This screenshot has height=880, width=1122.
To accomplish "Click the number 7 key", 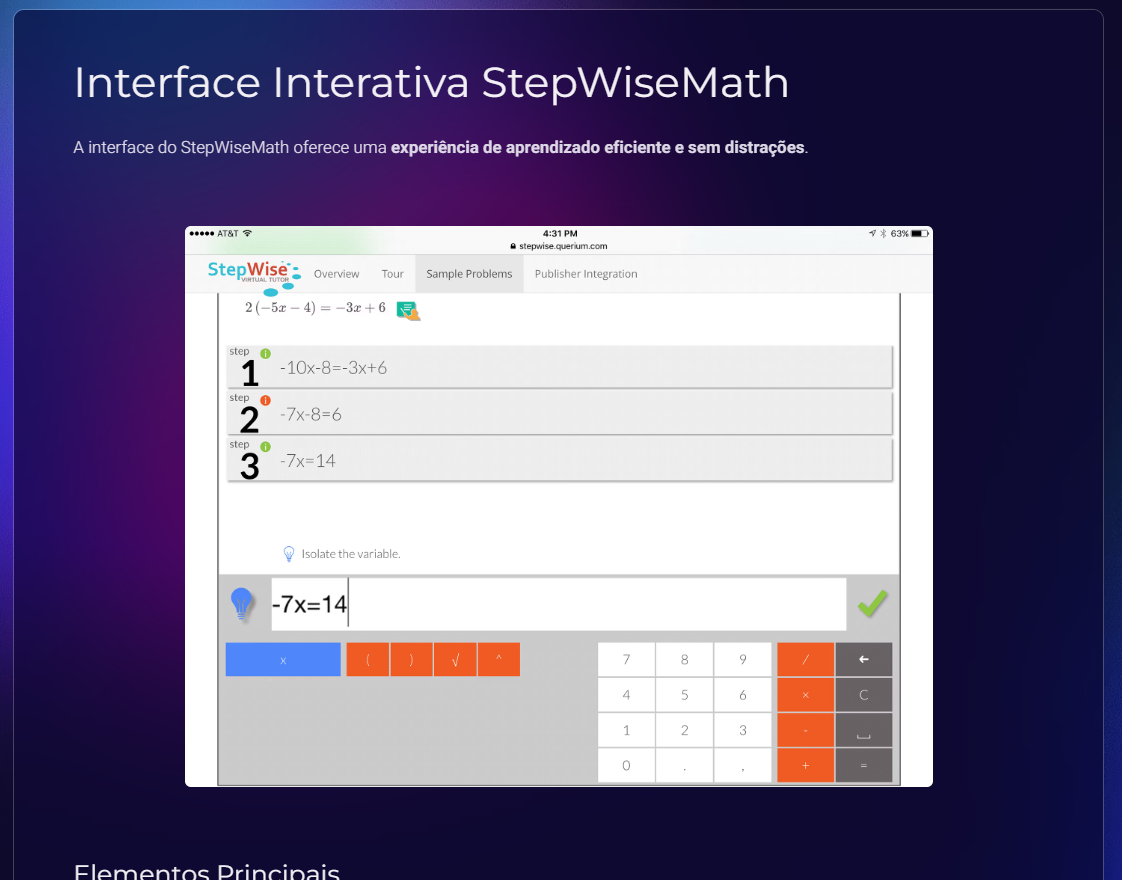I will [x=626, y=660].
